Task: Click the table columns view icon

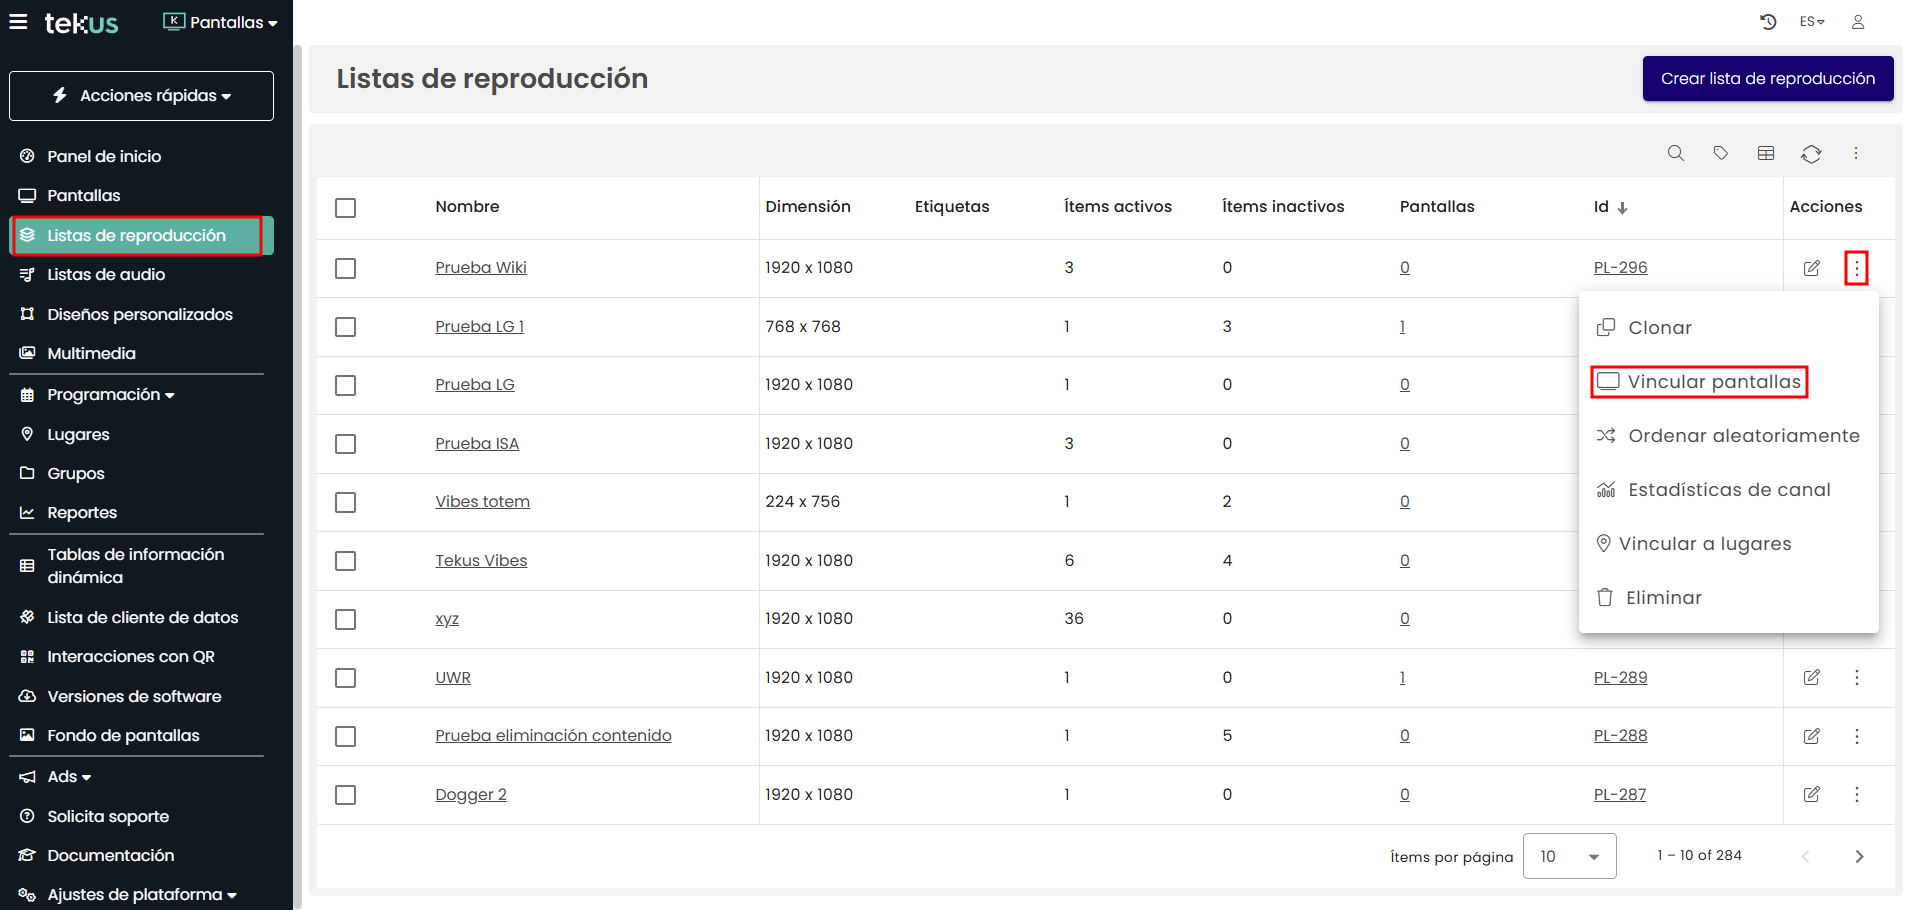Action: (x=1766, y=153)
